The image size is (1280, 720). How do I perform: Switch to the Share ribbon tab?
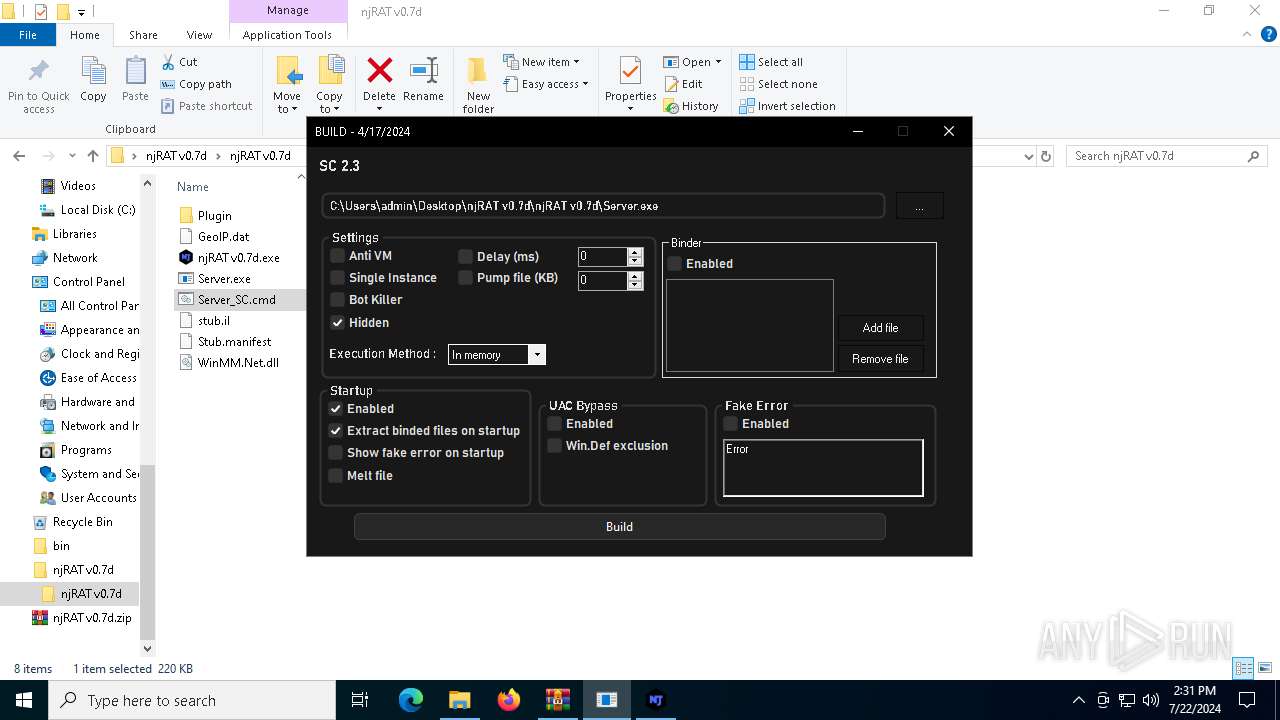coord(143,35)
